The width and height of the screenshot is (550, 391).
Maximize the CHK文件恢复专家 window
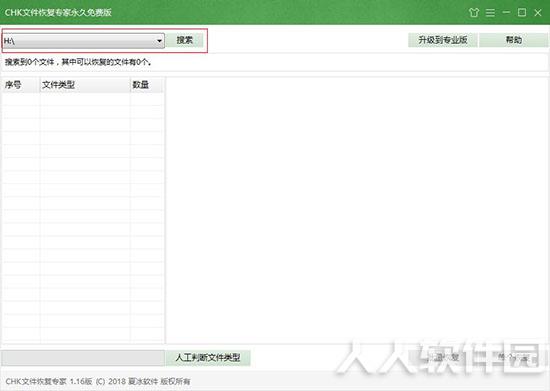click(x=522, y=13)
